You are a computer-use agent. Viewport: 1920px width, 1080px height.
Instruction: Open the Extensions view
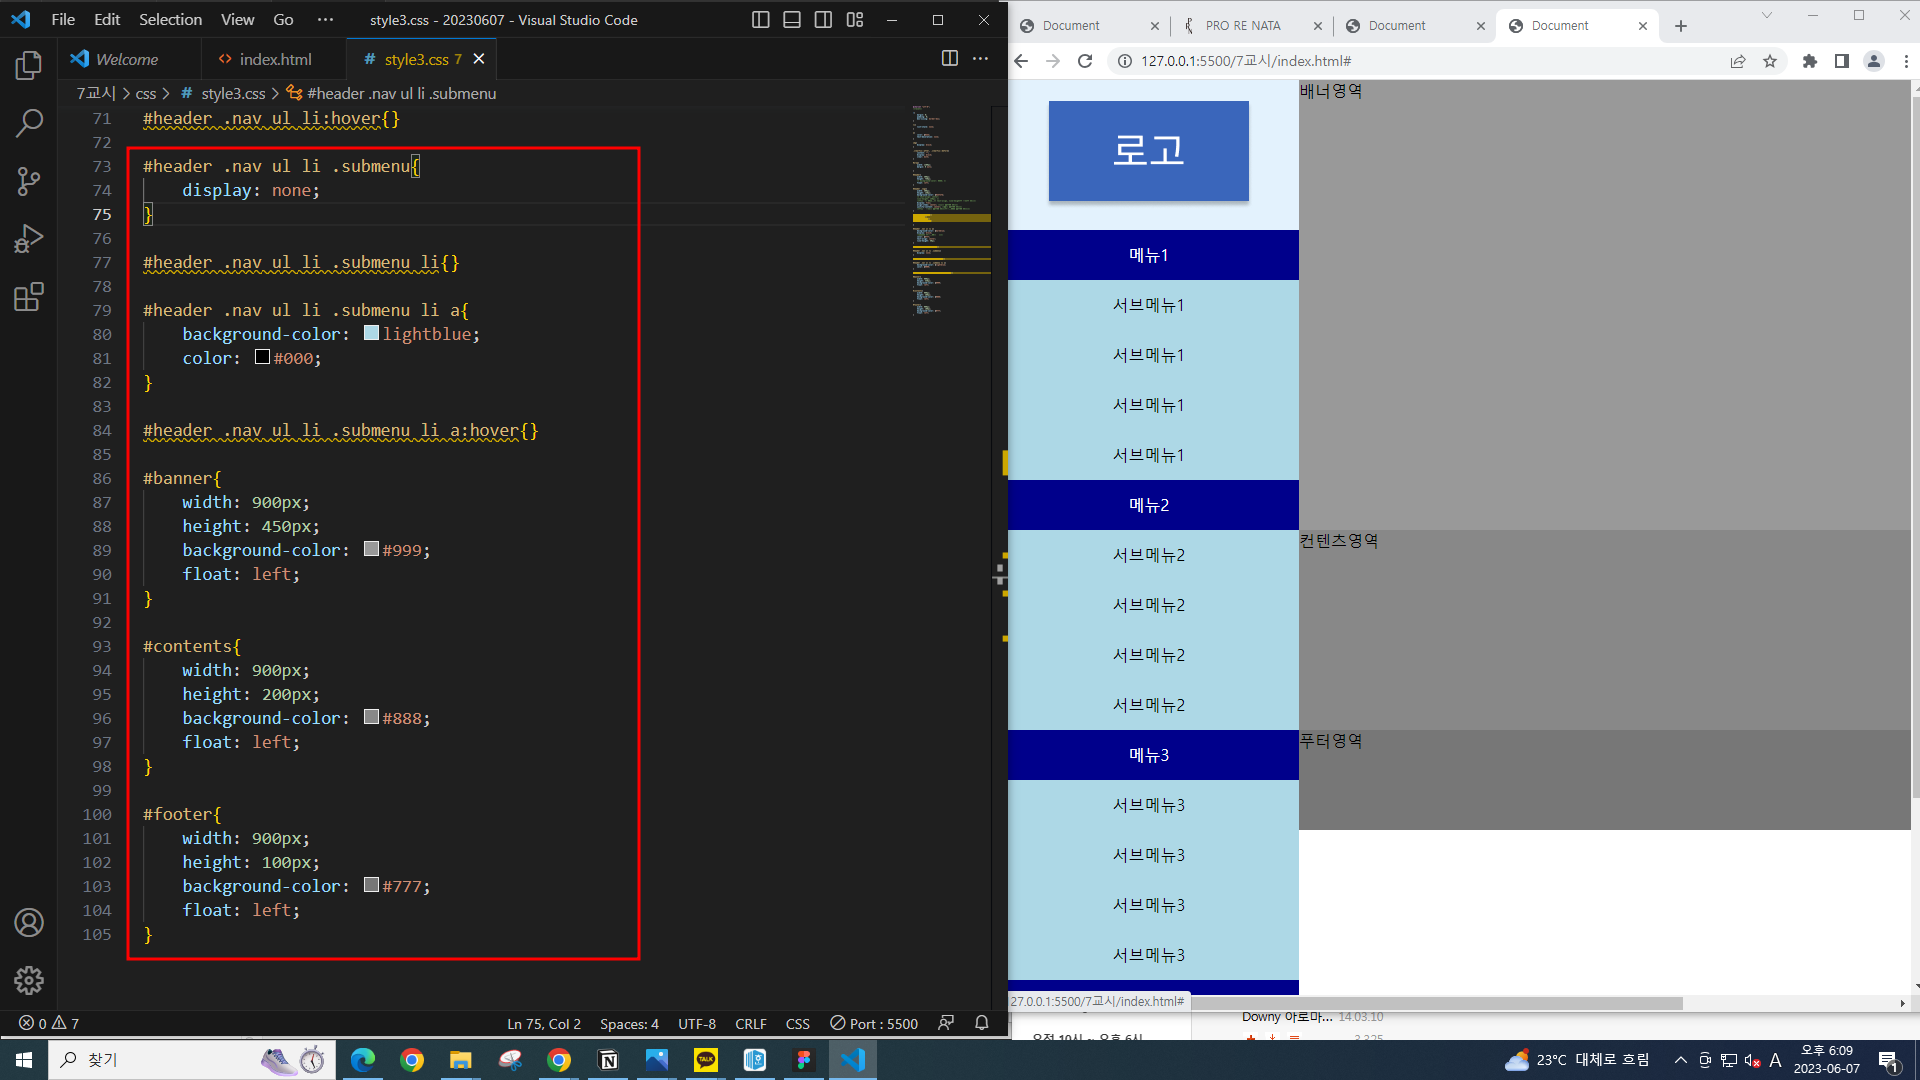[29, 296]
